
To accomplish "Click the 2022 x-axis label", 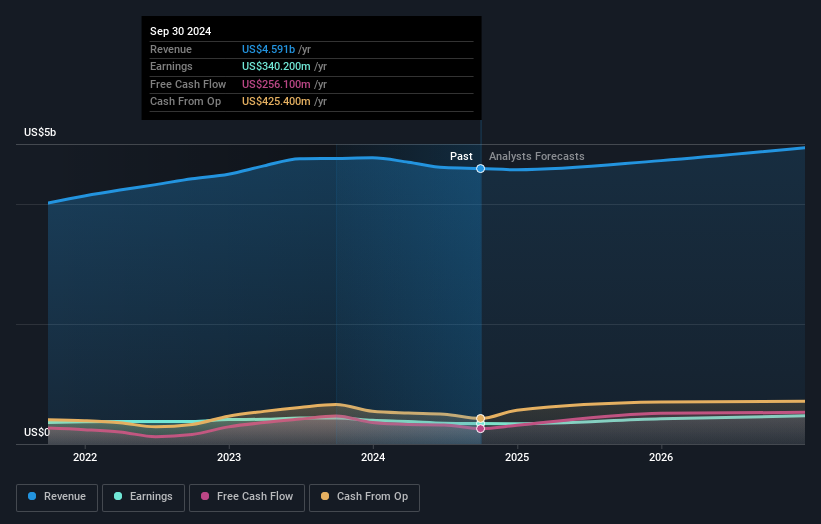I will point(85,457).
